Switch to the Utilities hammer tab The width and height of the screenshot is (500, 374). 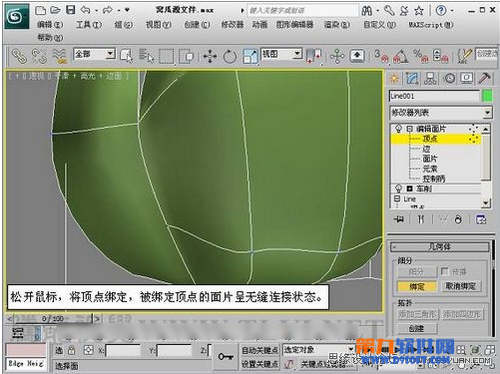coord(484,78)
